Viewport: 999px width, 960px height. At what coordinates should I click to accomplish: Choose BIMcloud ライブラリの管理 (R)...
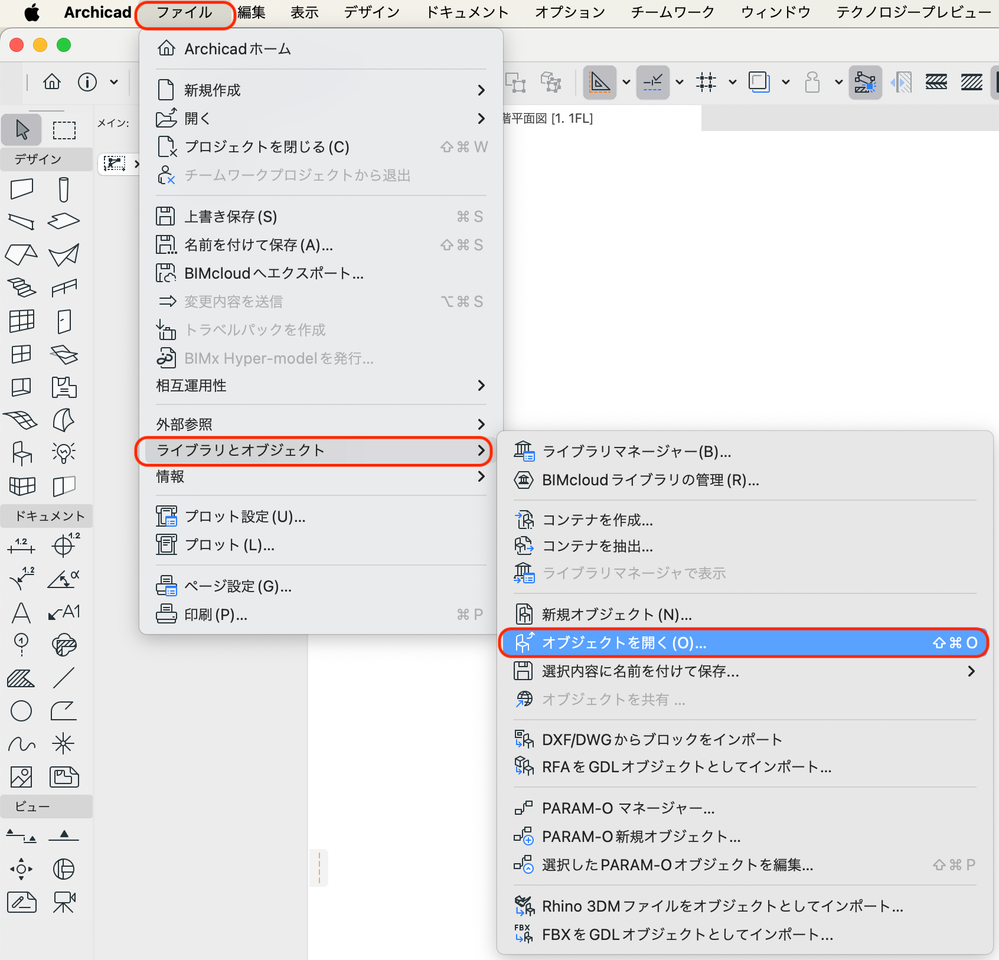[x=745, y=480]
